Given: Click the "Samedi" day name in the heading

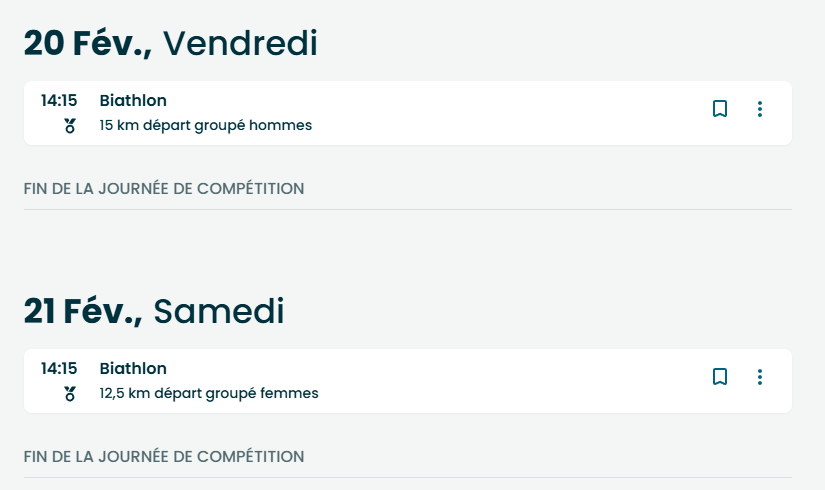Looking at the screenshot, I should (x=219, y=312).
